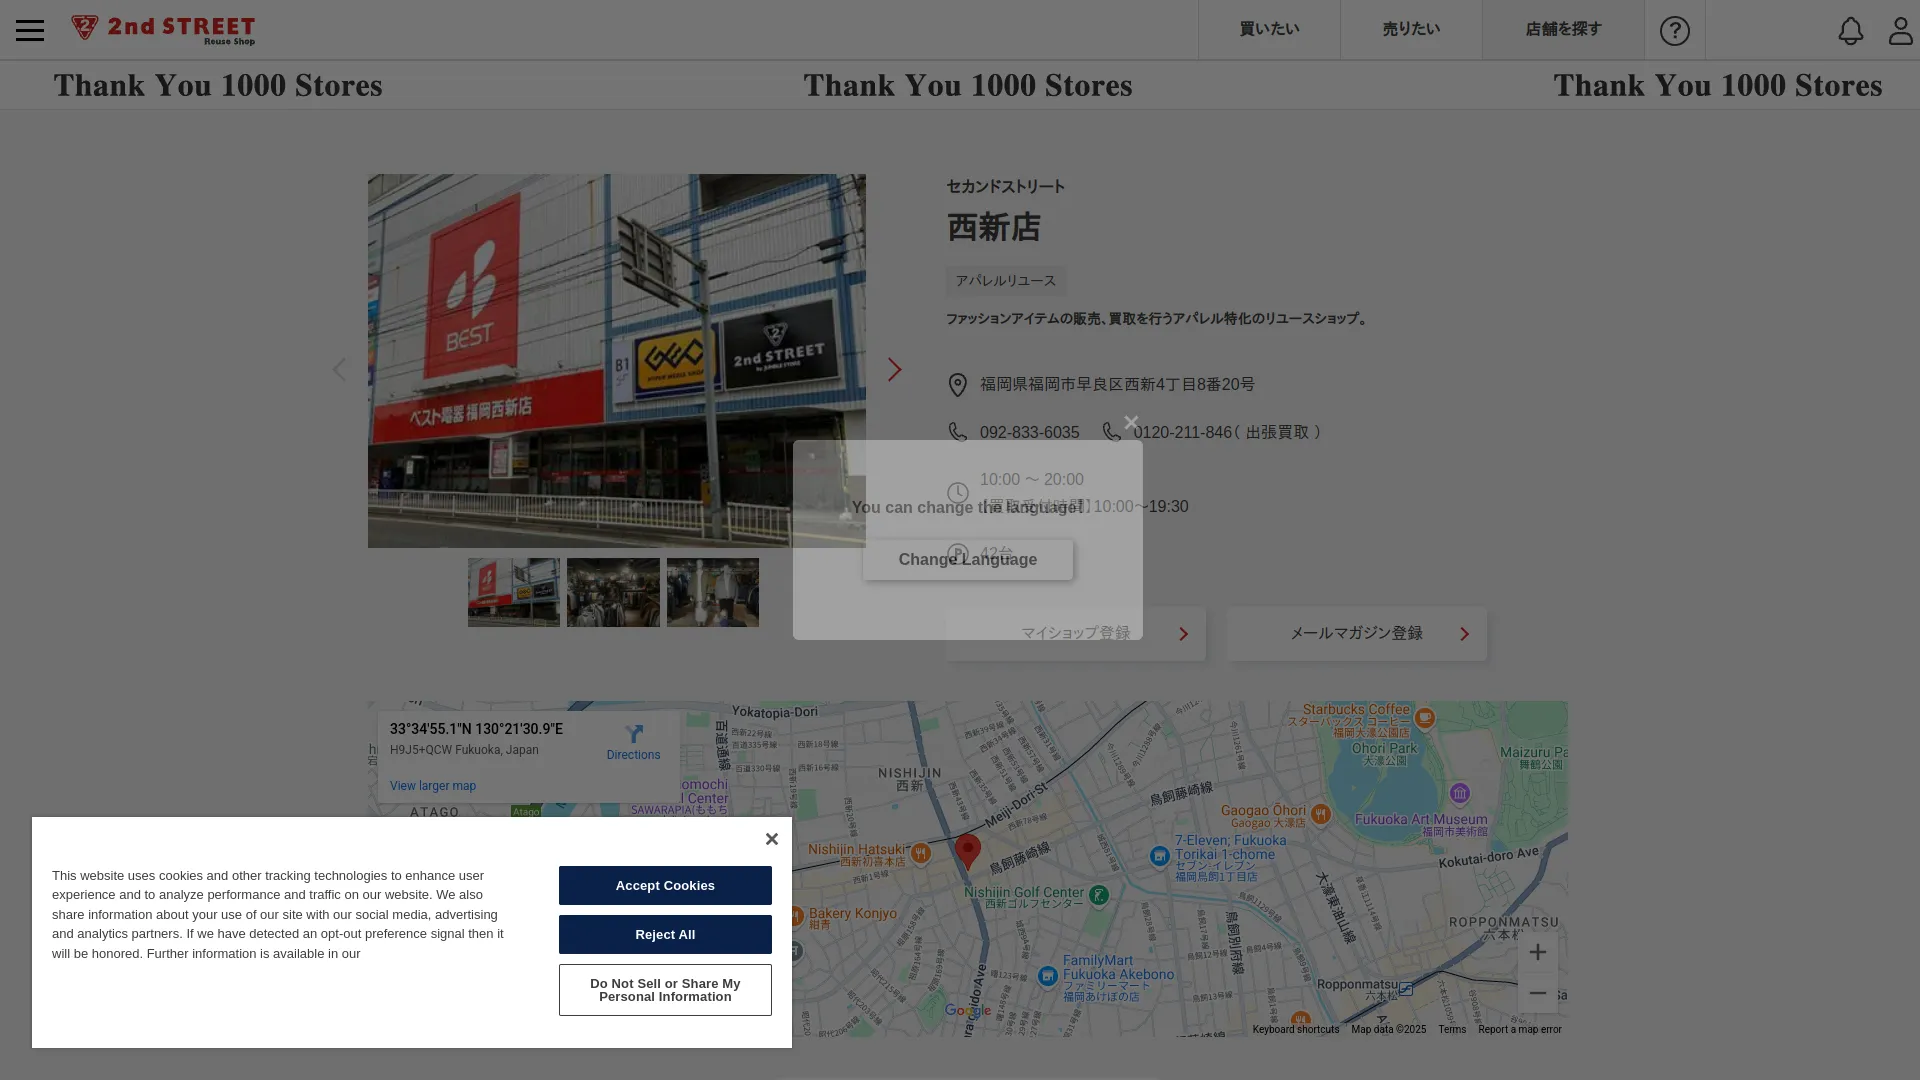Viewport: 1920px width, 1080px height.
Task: Click Report a map error
Action: pyautogui.click(x=1519, y=1029)
